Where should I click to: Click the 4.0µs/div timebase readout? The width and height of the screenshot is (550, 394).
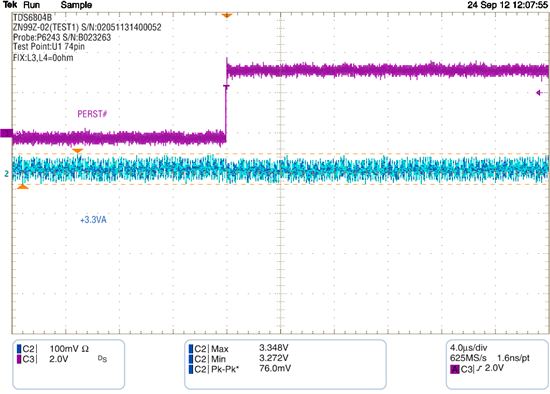coord(469,348)
